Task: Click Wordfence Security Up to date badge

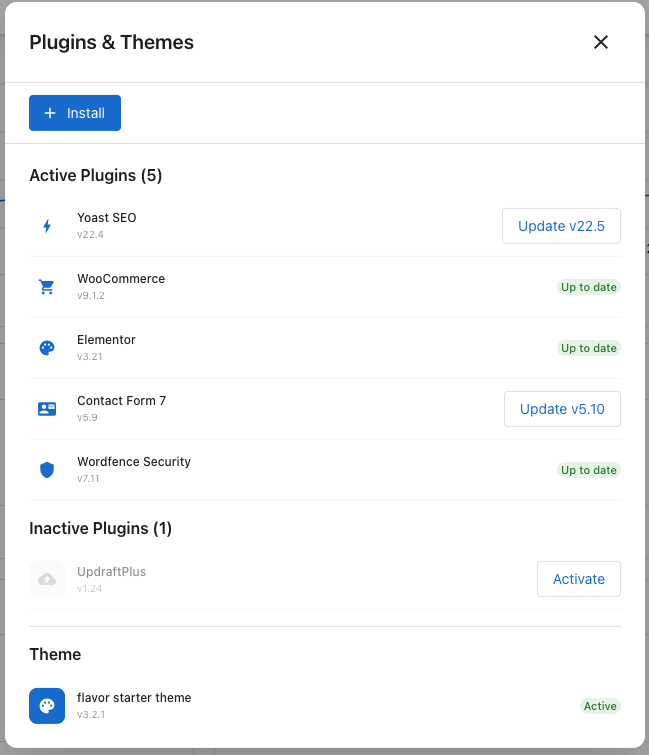Action: tap(588, 470)
